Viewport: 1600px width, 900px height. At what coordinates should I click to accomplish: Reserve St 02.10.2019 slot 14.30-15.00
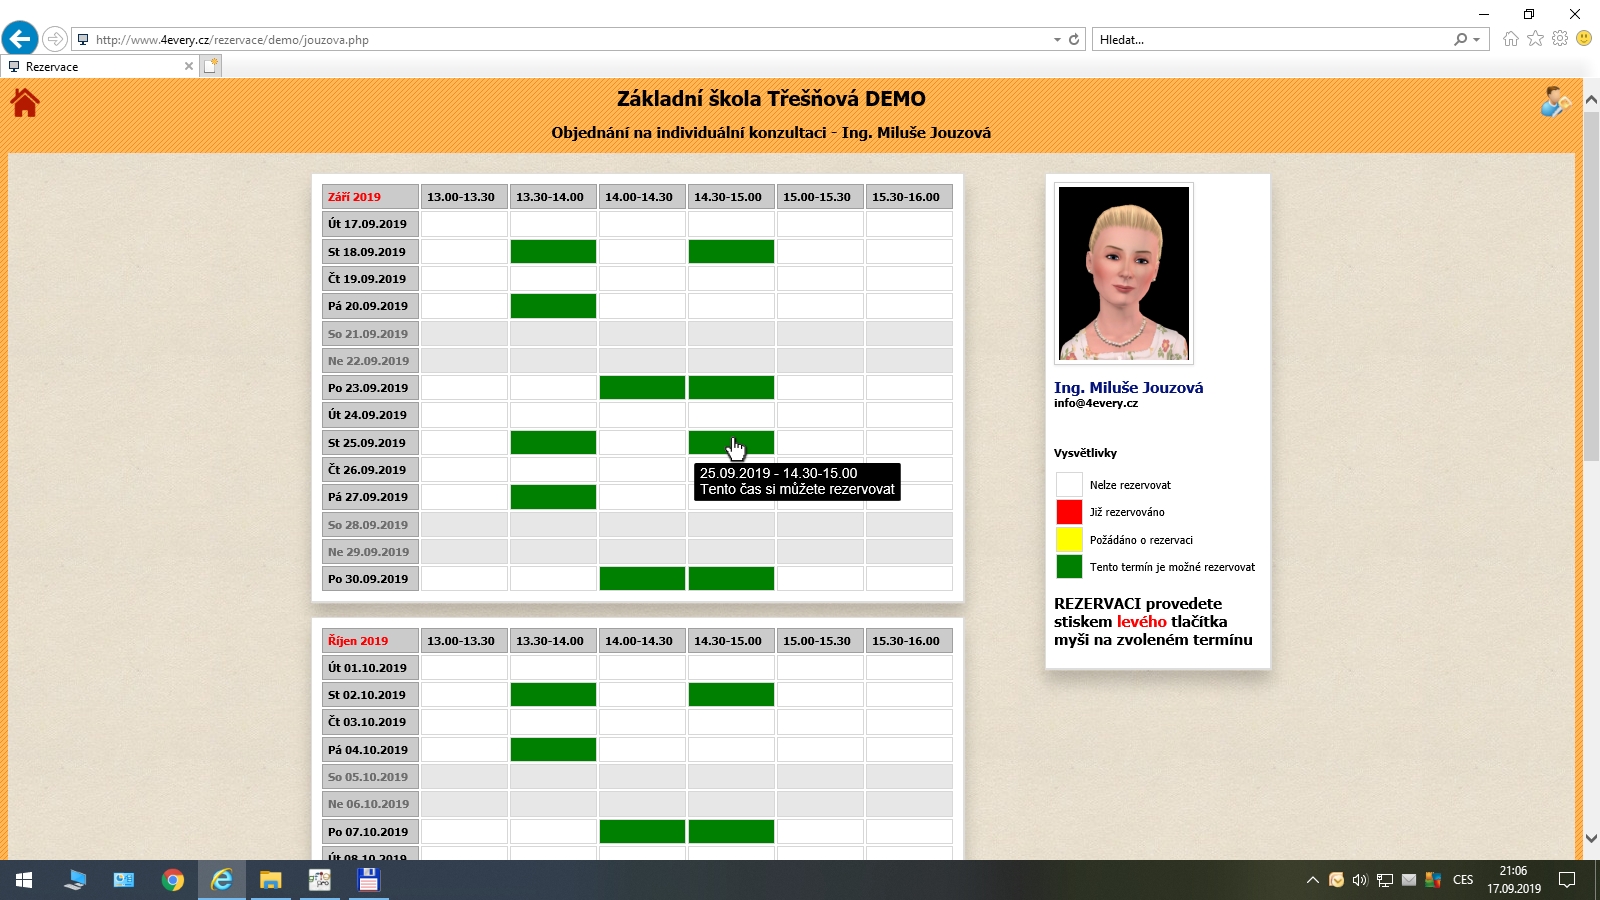[x=731, y=694]
